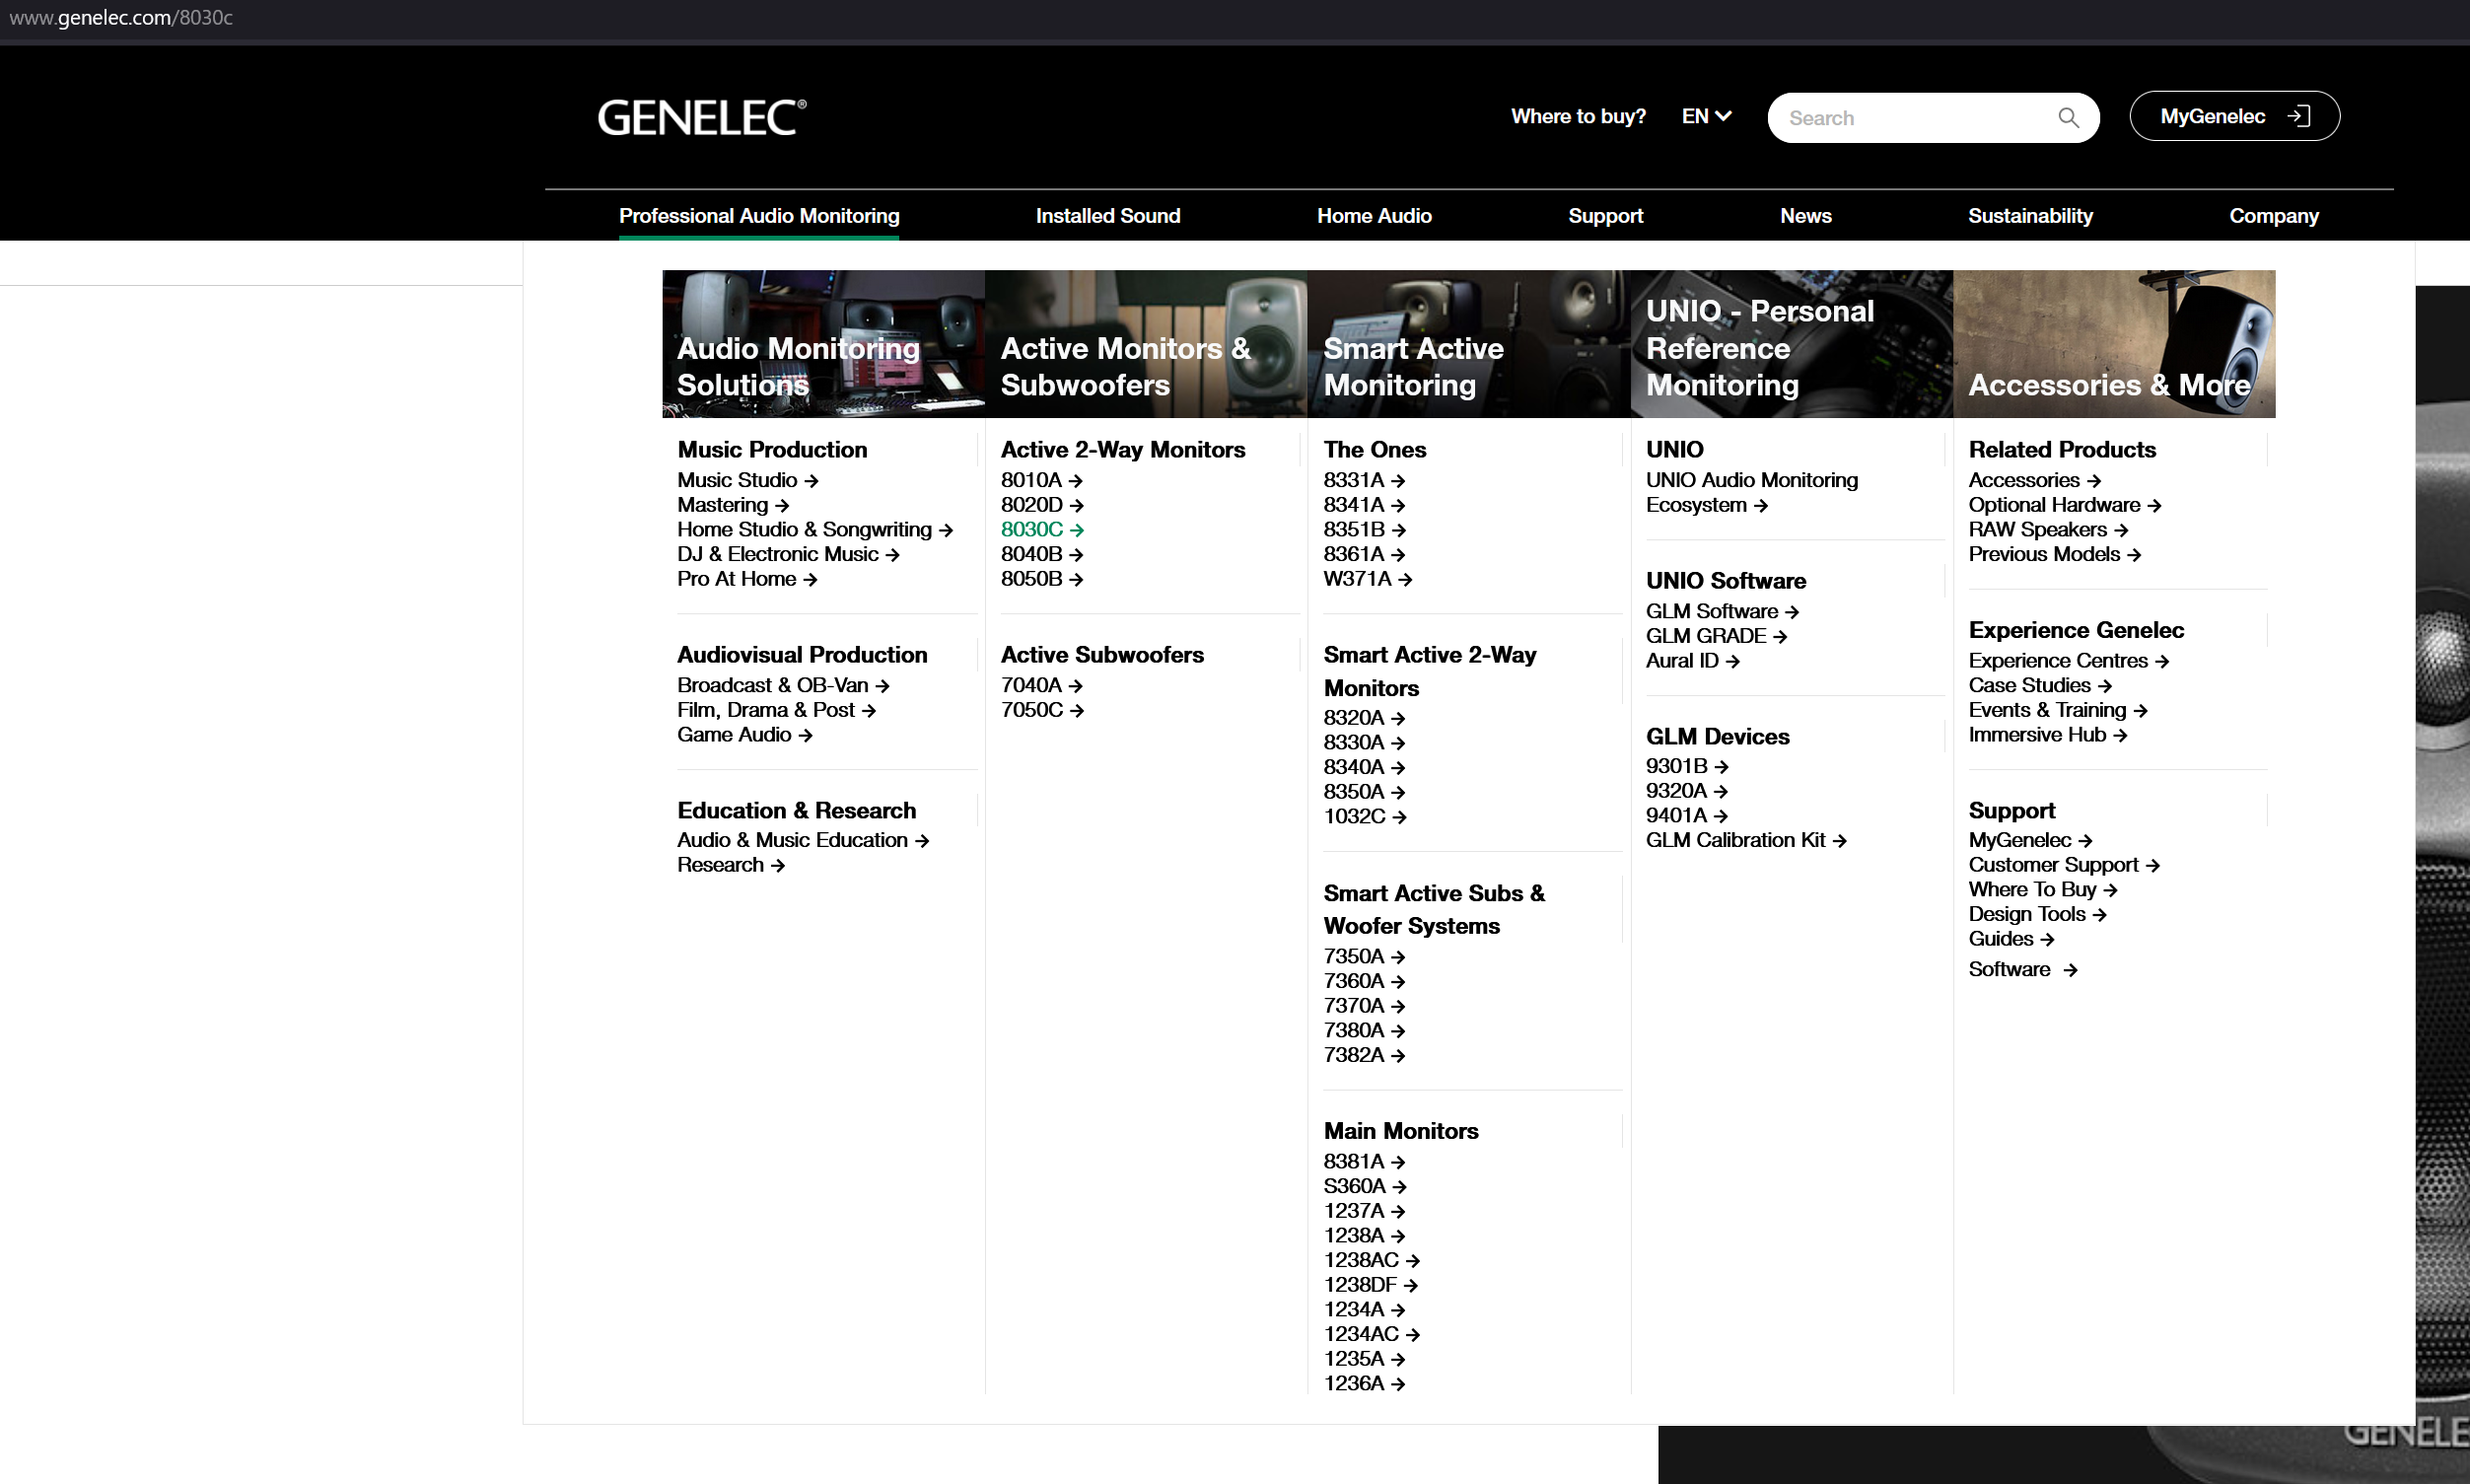
Task: Open the Software link under Support
Action: [x=2022, y=969]
